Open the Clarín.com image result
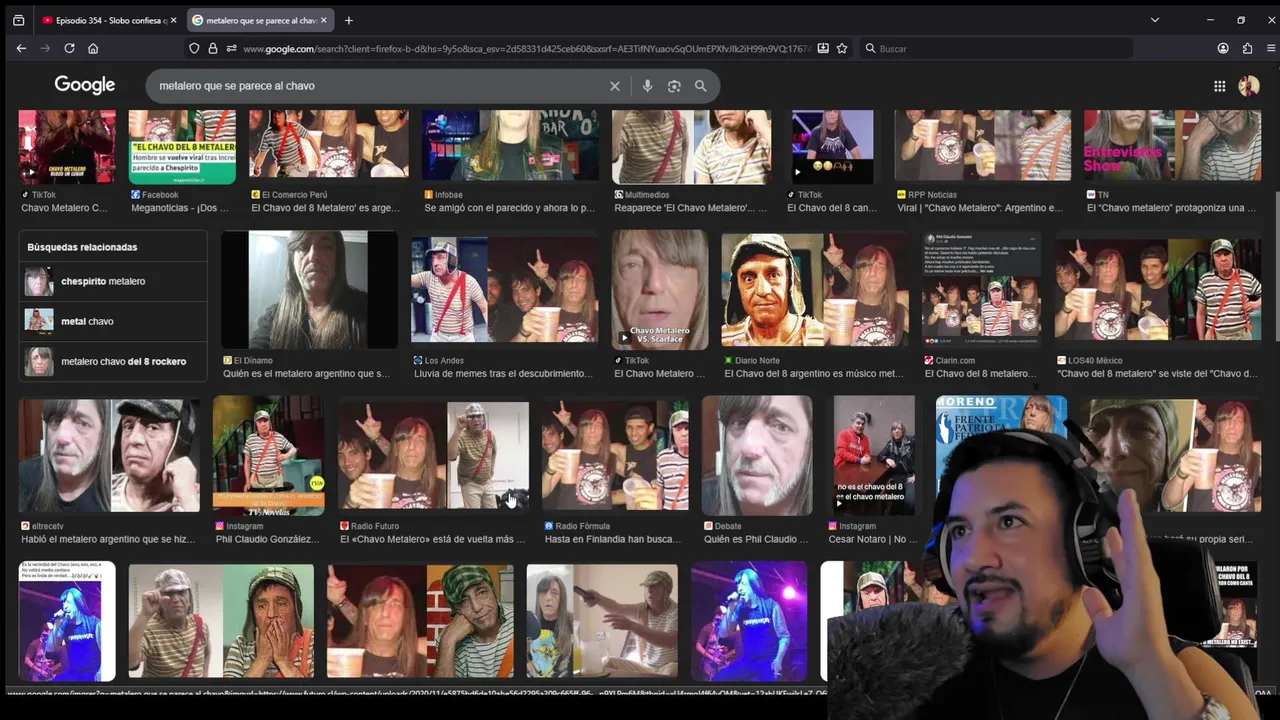This screenshot has width=1280, height=720. [x=981, y=290]
